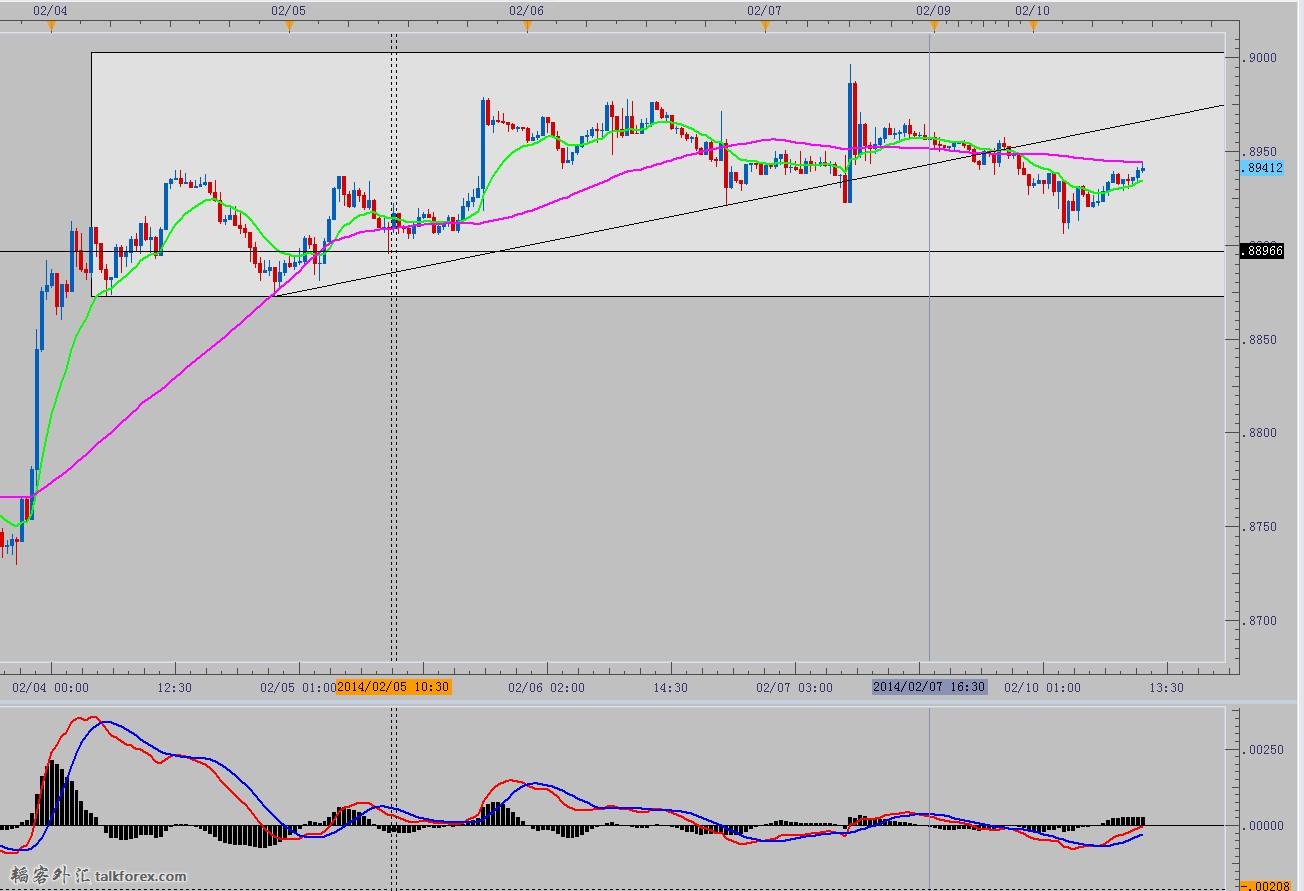The height and width of the screenshot is (891, 1304).
Task: Click the 02/06 02:00 time axis label
Action: click(x=546, y=687)
